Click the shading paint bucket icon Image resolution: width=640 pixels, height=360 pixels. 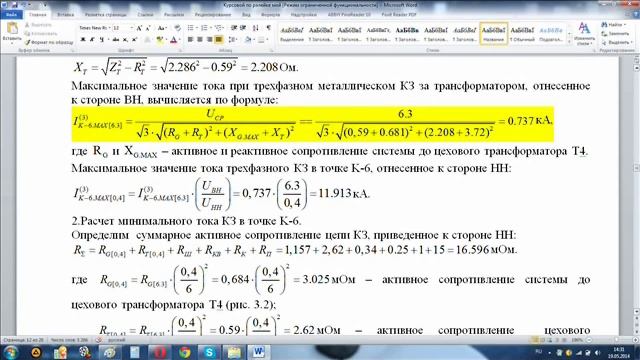tap(248, 40)
